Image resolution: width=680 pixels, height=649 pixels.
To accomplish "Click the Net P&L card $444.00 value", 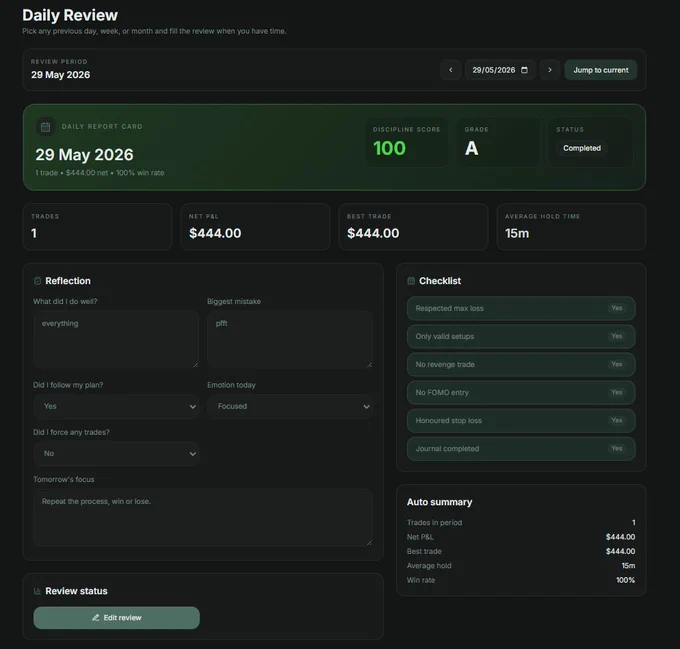I will [x=215, y=233].
